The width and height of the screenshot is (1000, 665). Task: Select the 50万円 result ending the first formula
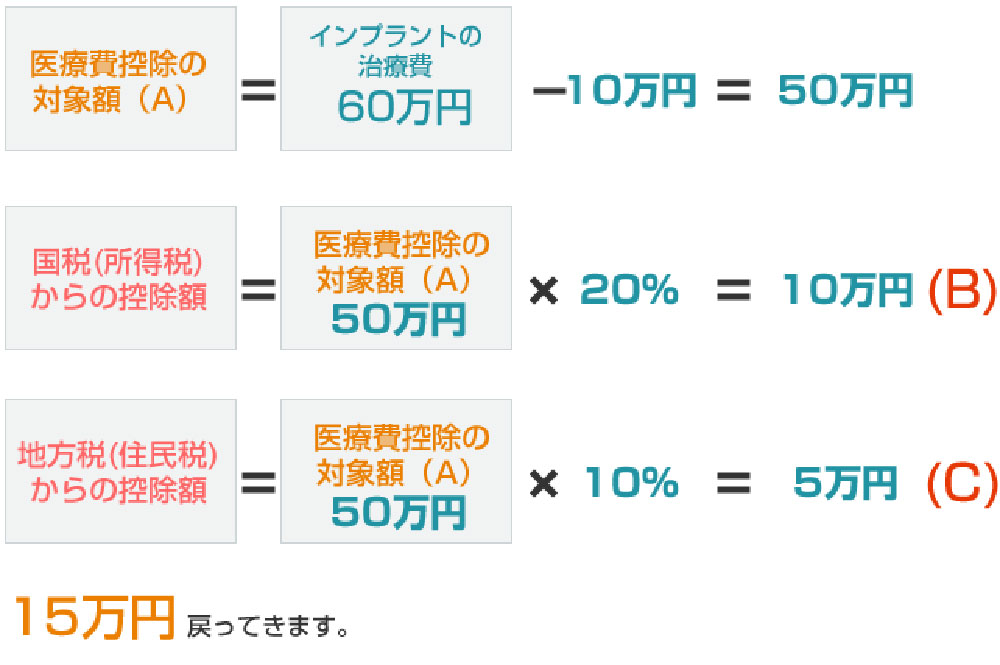click(x=845, y=91)
